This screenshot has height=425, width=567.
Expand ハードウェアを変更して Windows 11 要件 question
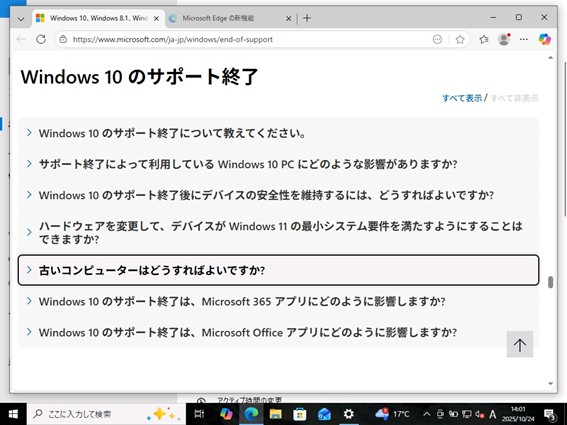click(x=278, y=232)
